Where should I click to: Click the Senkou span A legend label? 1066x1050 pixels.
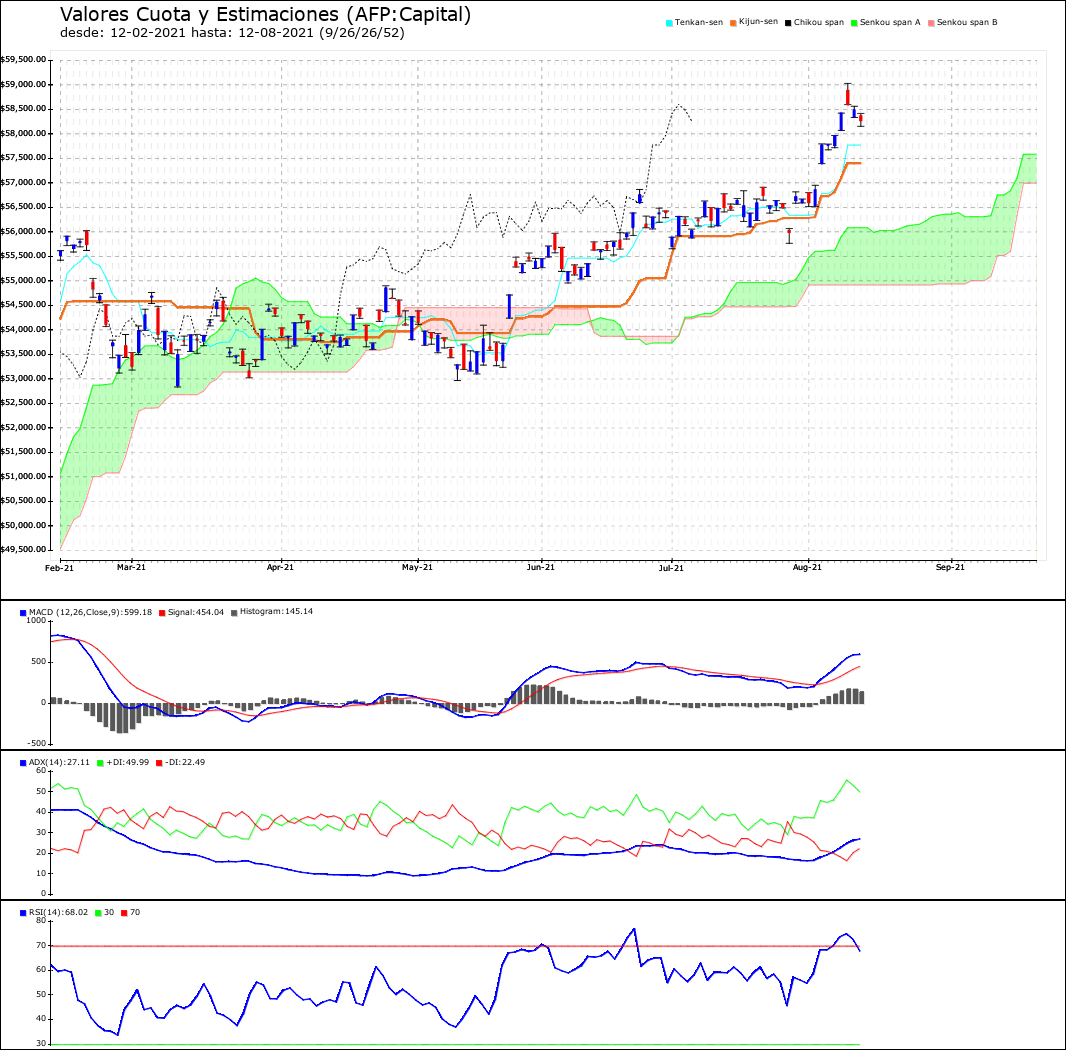pyautogui.click(x=890, y=22)
